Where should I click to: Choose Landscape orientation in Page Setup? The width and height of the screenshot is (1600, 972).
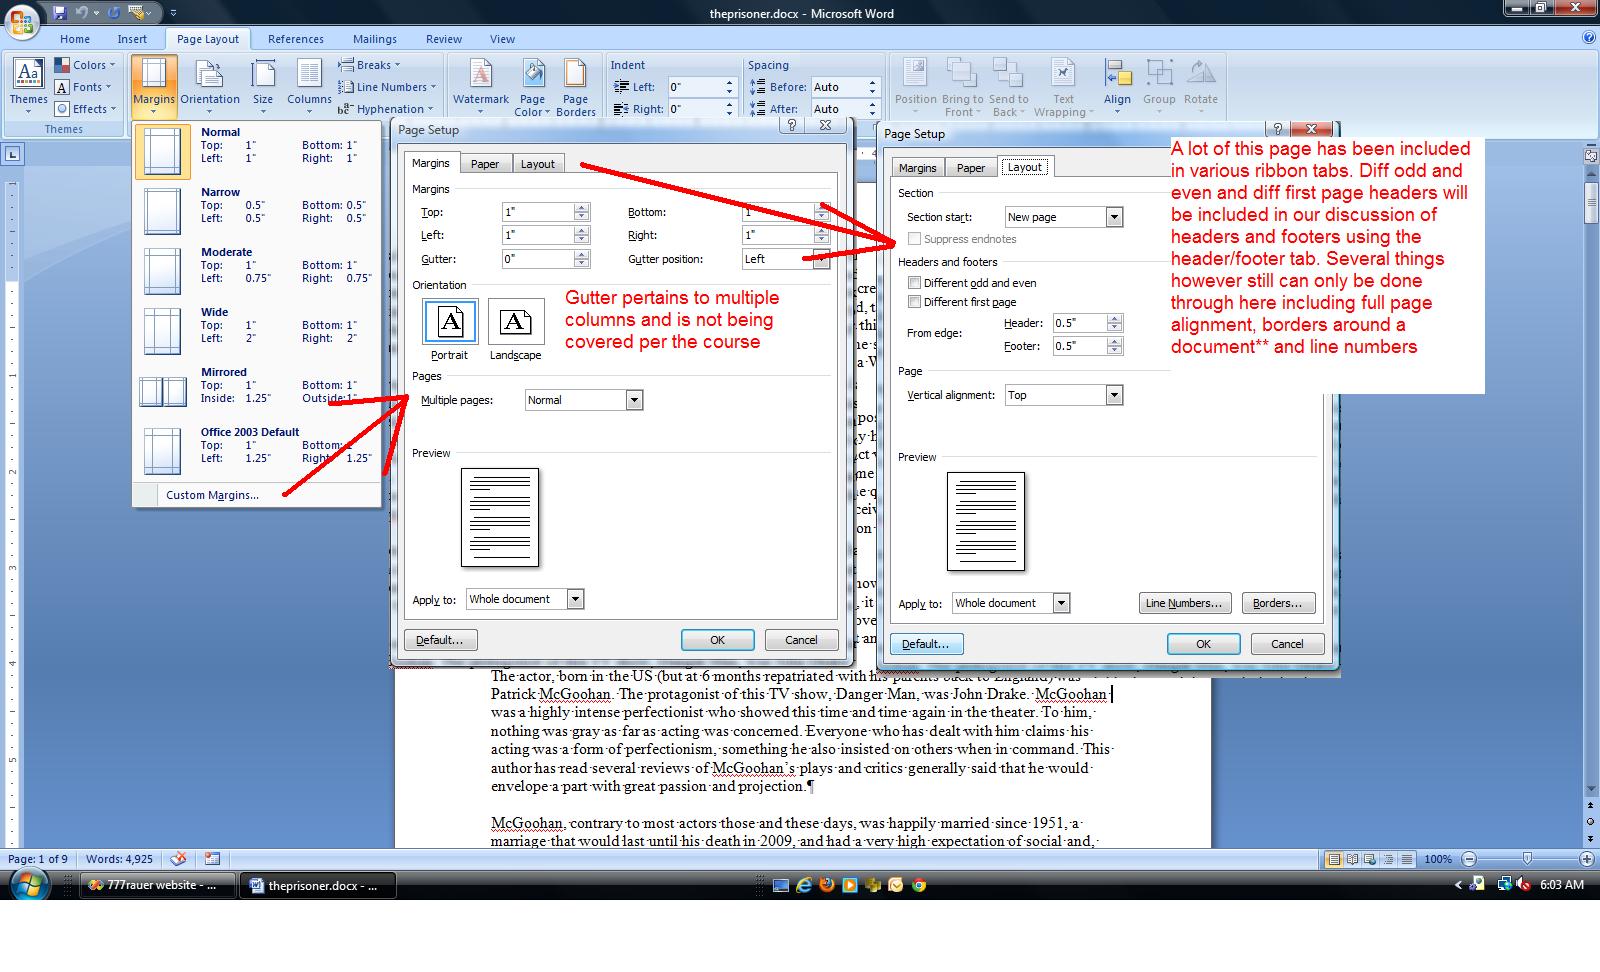[x=515, y=330]
